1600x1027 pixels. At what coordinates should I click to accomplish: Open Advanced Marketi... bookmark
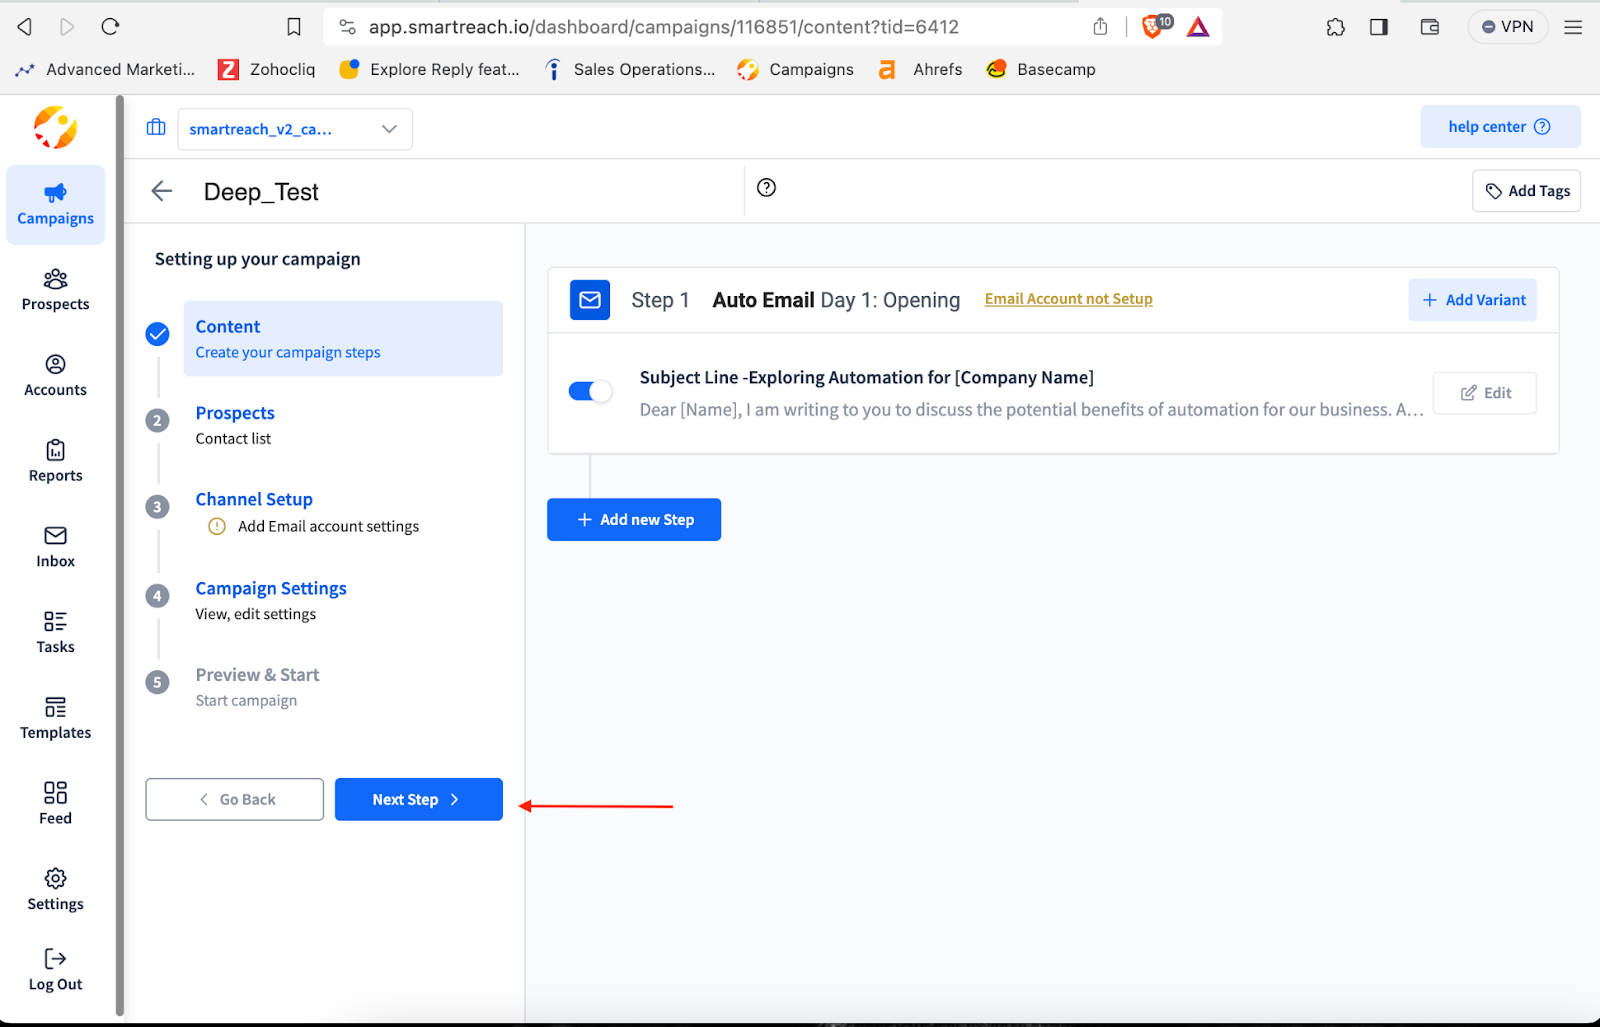pyautogui.click(x=105, y=69)
